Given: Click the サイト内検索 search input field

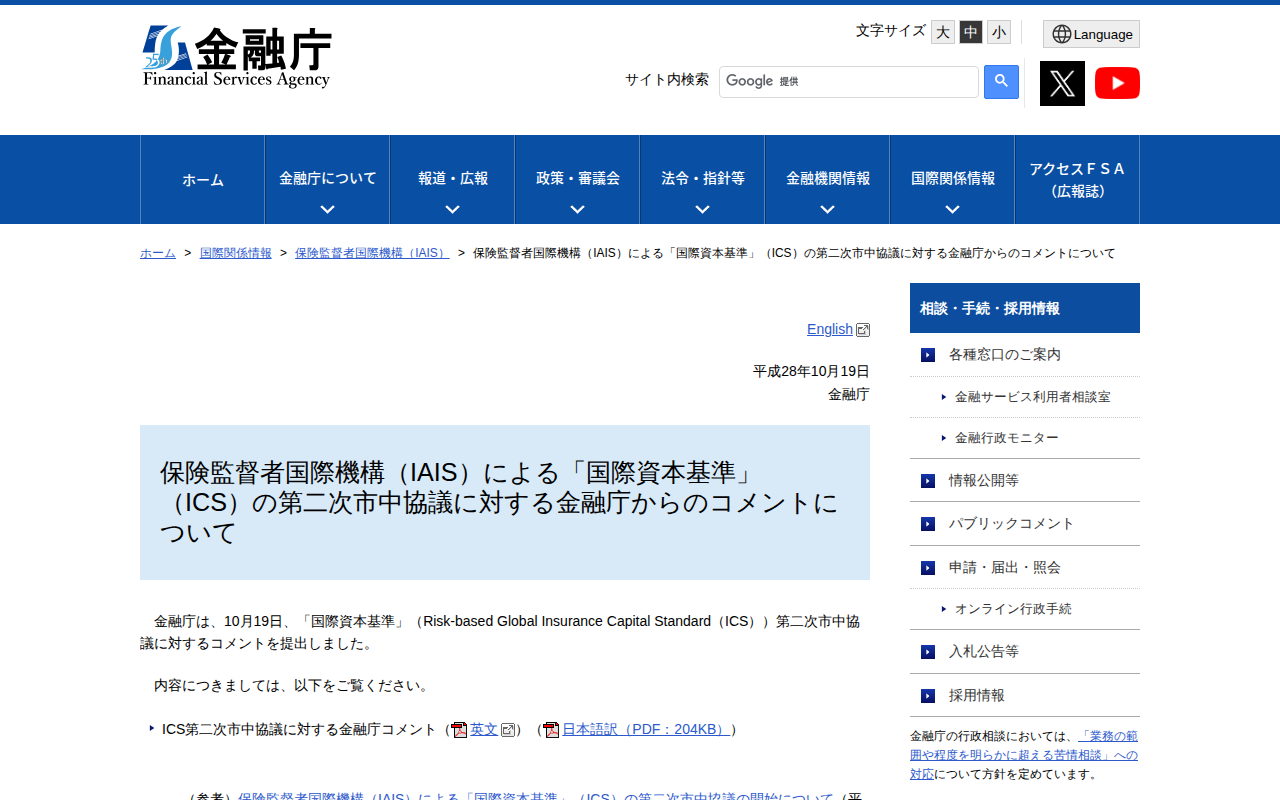Looking at the screenshot, I should click(849, 81).
